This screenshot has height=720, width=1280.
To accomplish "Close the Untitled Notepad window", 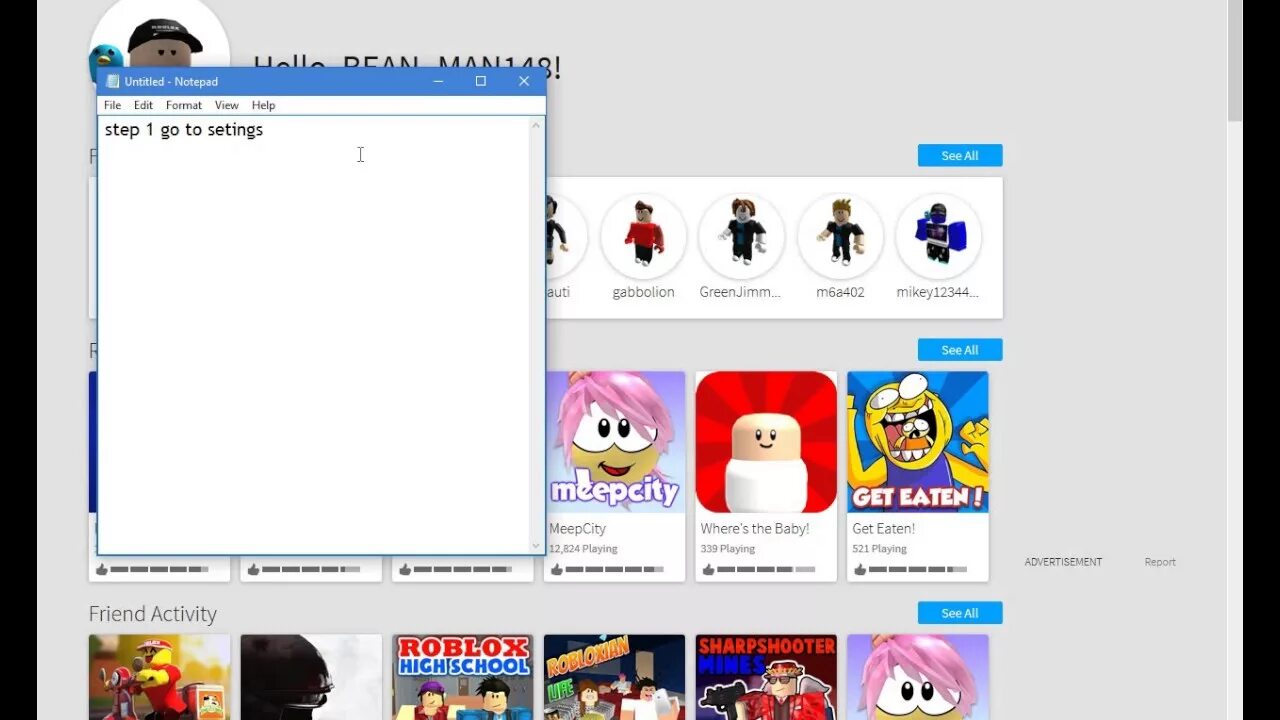I will [524, 81].
